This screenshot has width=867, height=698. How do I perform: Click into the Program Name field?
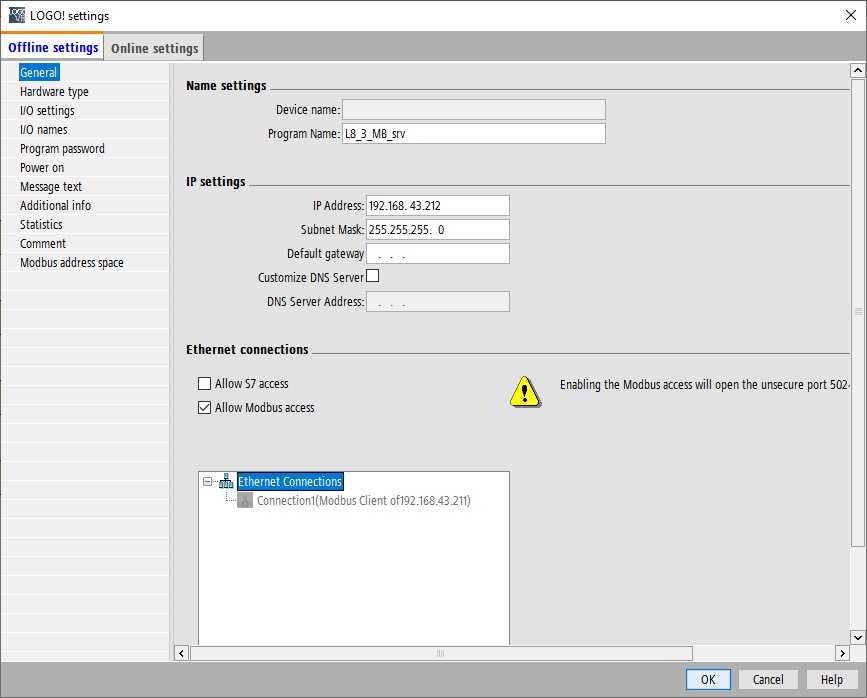coord(474,134)
